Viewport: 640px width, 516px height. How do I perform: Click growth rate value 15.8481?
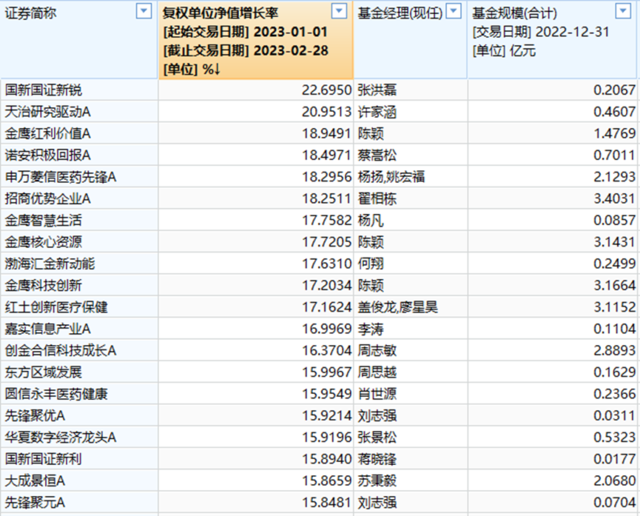coord(327,502)
